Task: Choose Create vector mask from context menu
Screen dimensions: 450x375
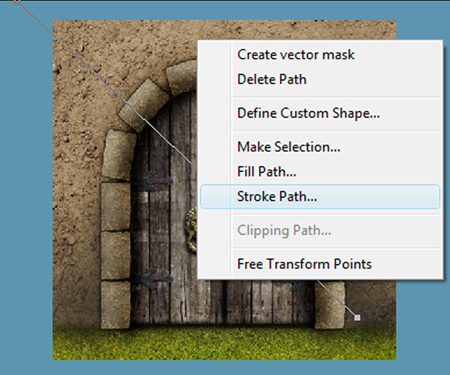Action: [295, 55]
